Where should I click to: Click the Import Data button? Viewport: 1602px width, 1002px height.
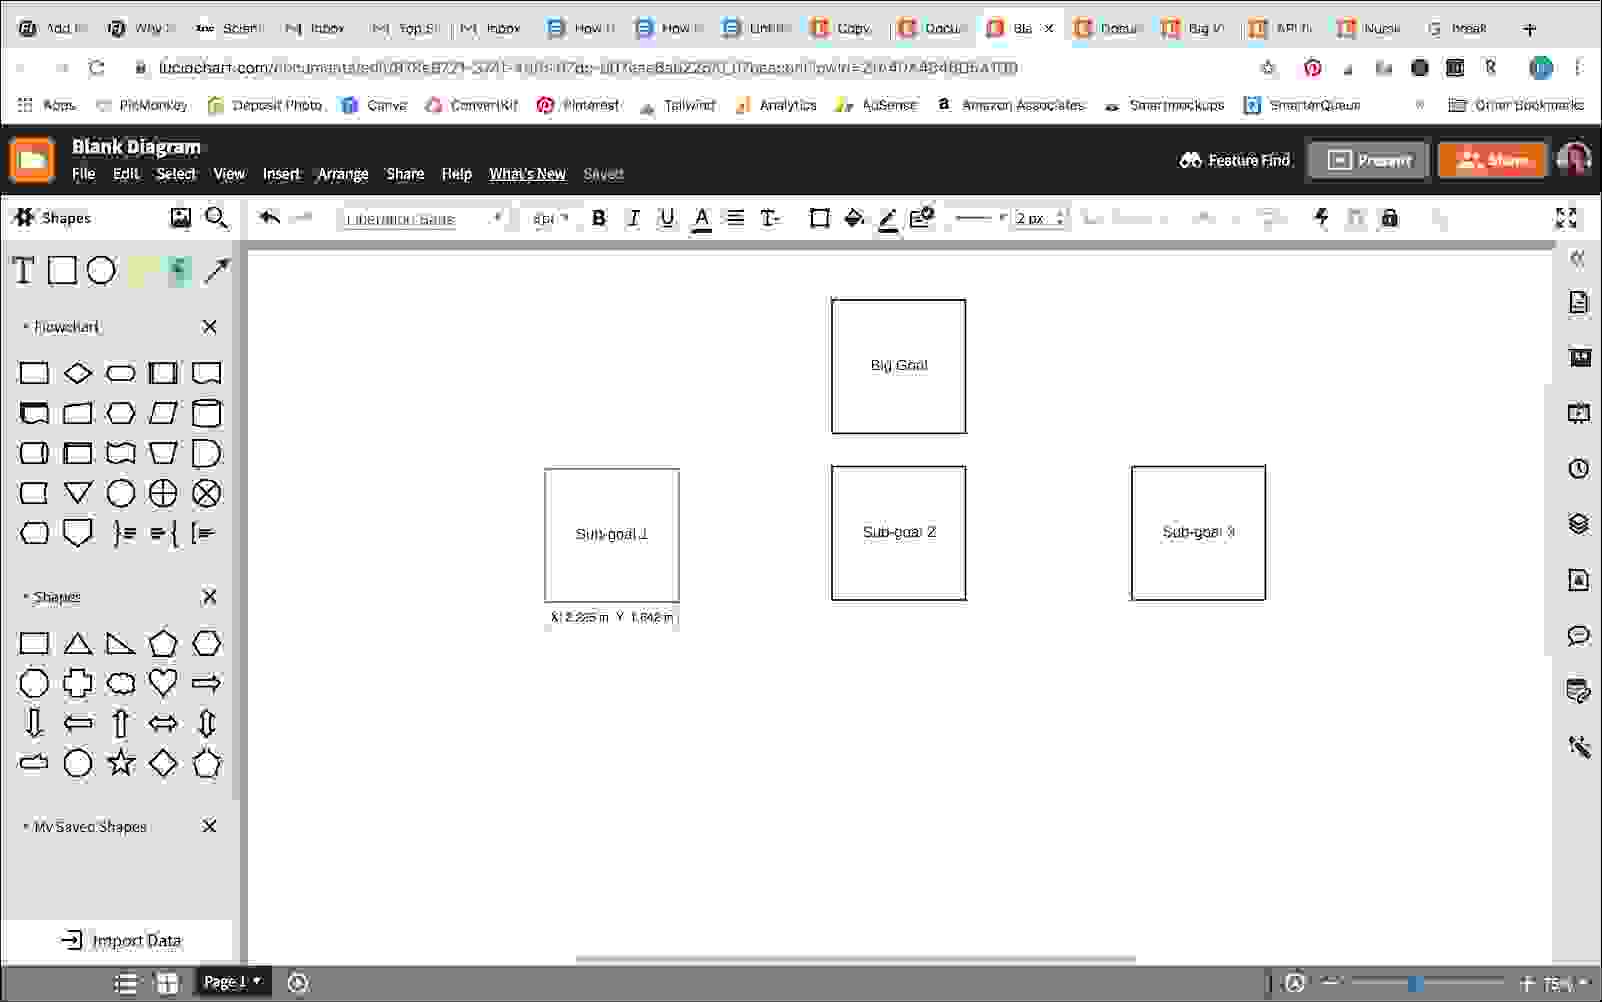122,940
